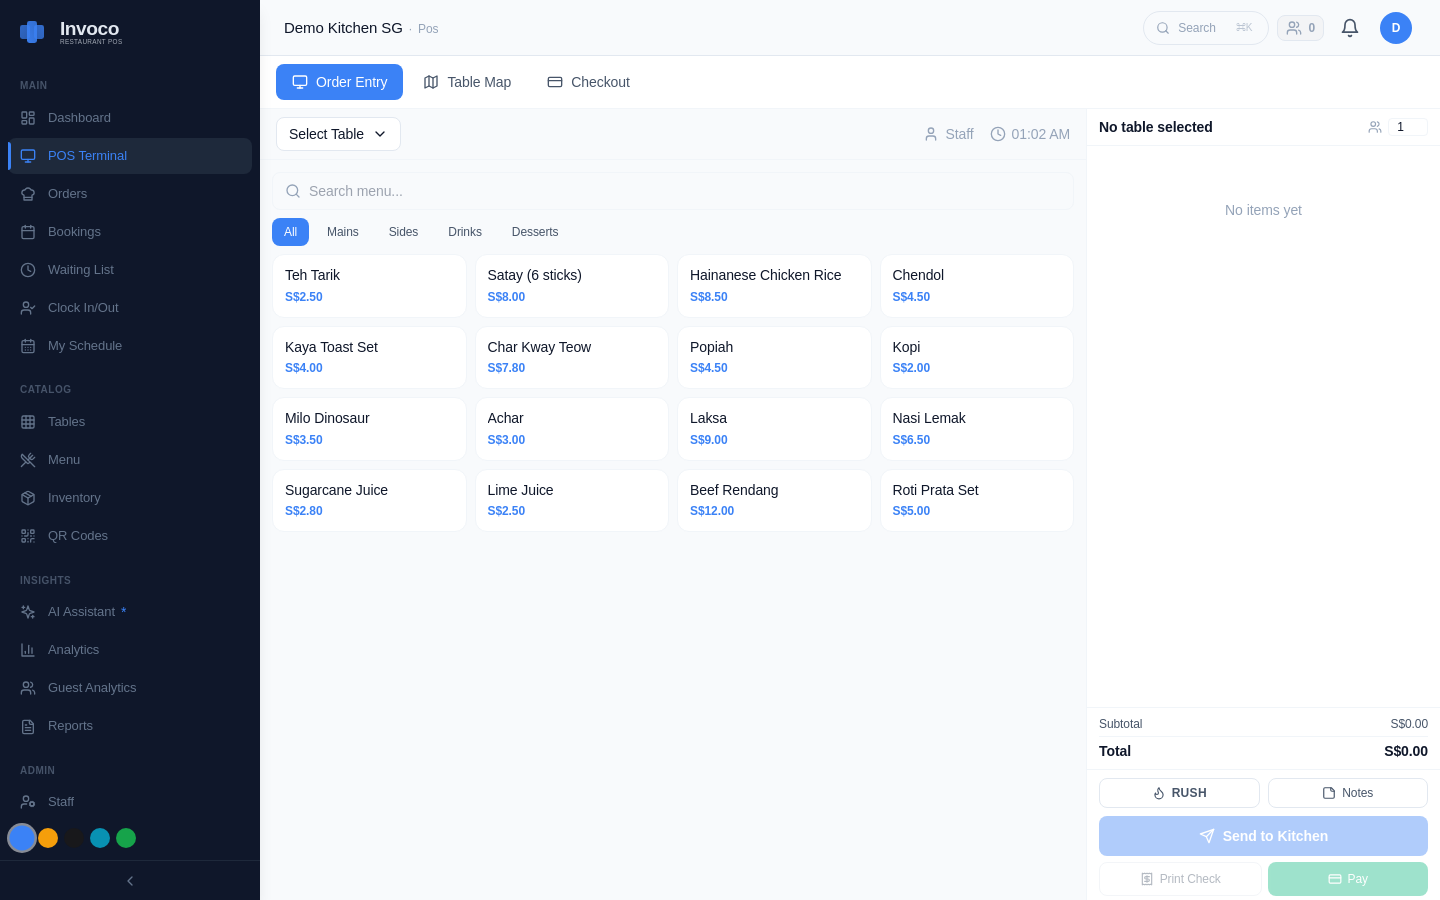Select the orange theme color swatch
This screenshot has width=1440, height=900.
48,838
